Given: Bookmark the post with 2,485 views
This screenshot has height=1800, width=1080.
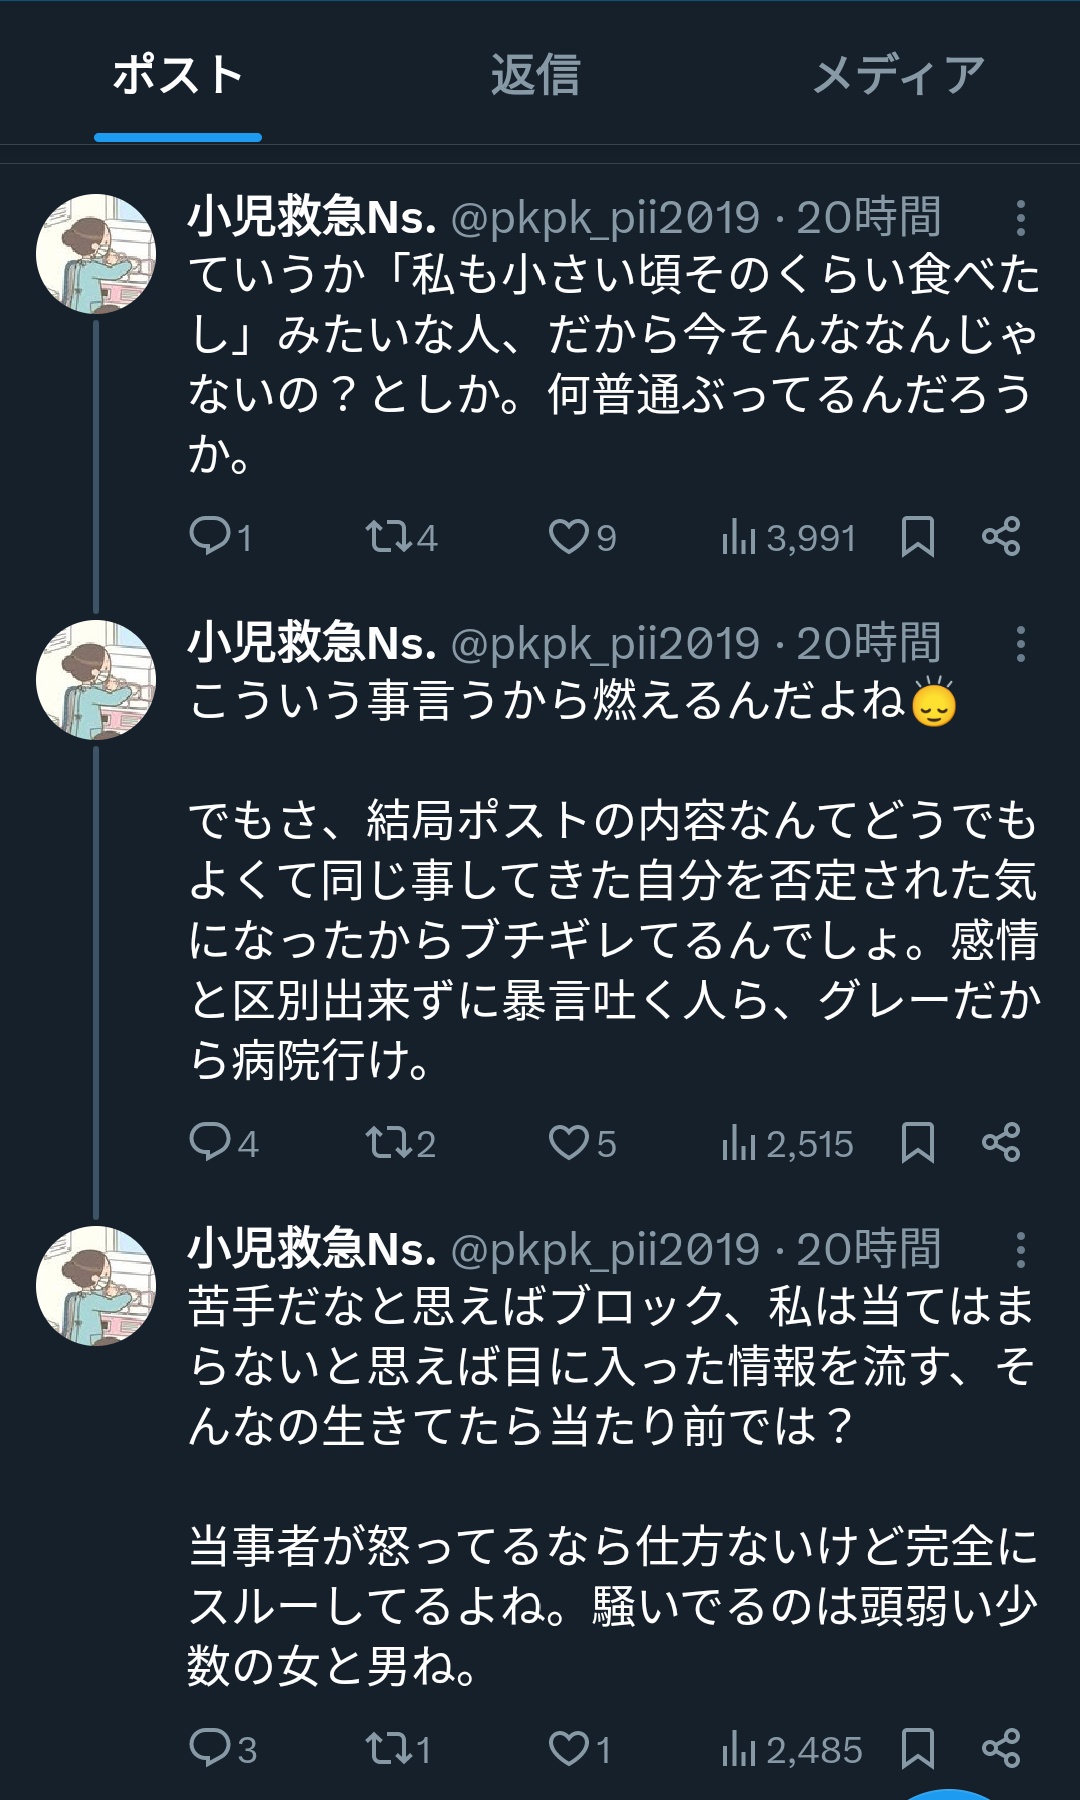Looking at the screenshot, I should click(917, 1749).
